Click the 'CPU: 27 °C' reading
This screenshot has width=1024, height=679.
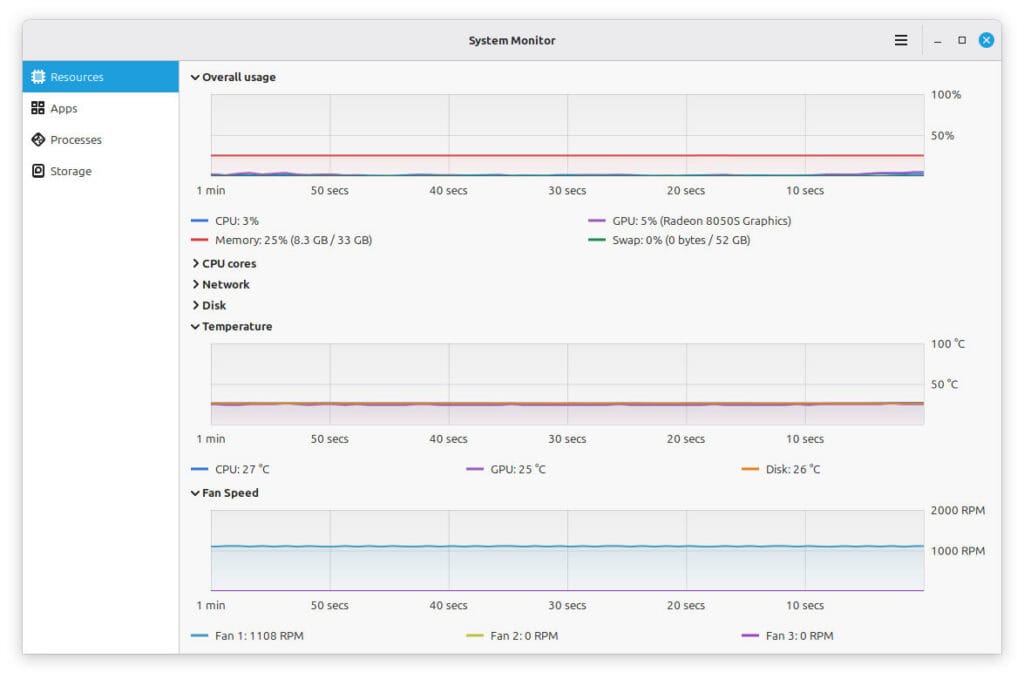coord(242,469)
